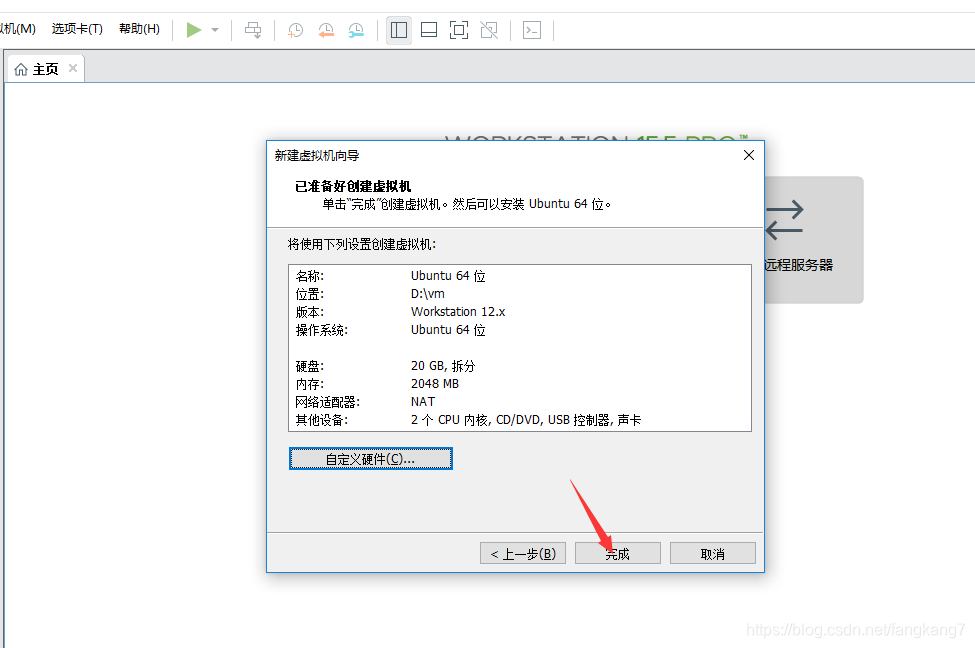Click the home icon on 主页 tab
The image size is (975, 648).
click(21, 69)
